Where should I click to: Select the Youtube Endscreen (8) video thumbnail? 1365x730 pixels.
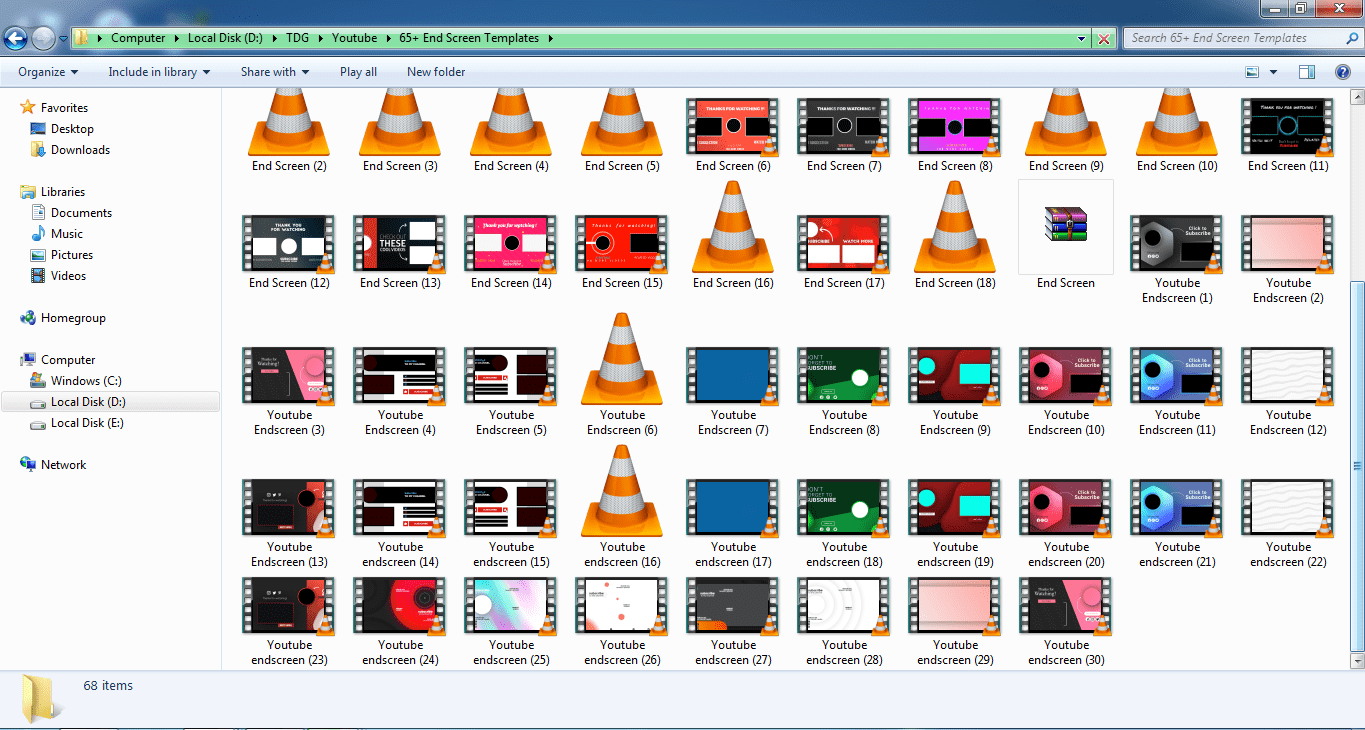point(843,375)
